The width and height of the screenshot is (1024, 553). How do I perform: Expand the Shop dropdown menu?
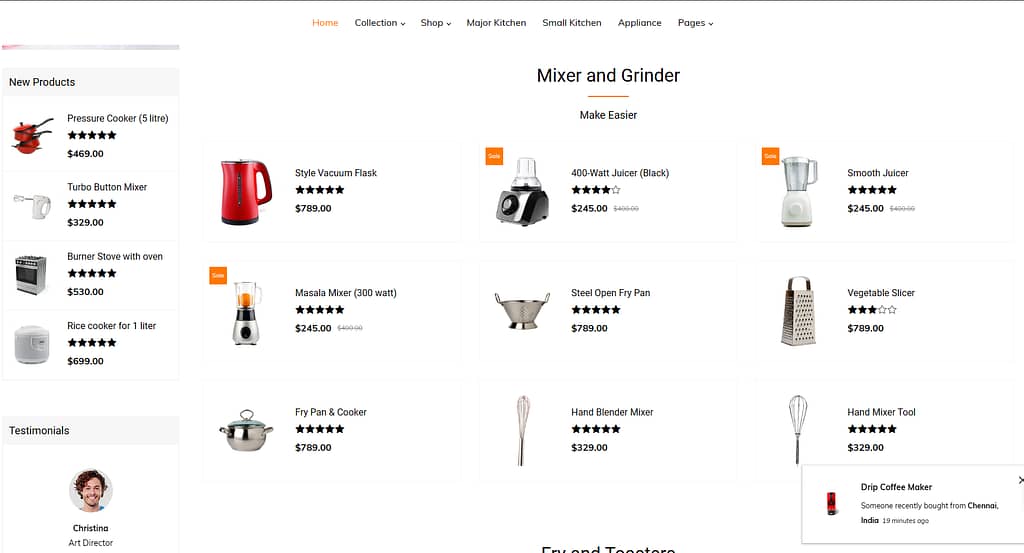coord(436,23)
